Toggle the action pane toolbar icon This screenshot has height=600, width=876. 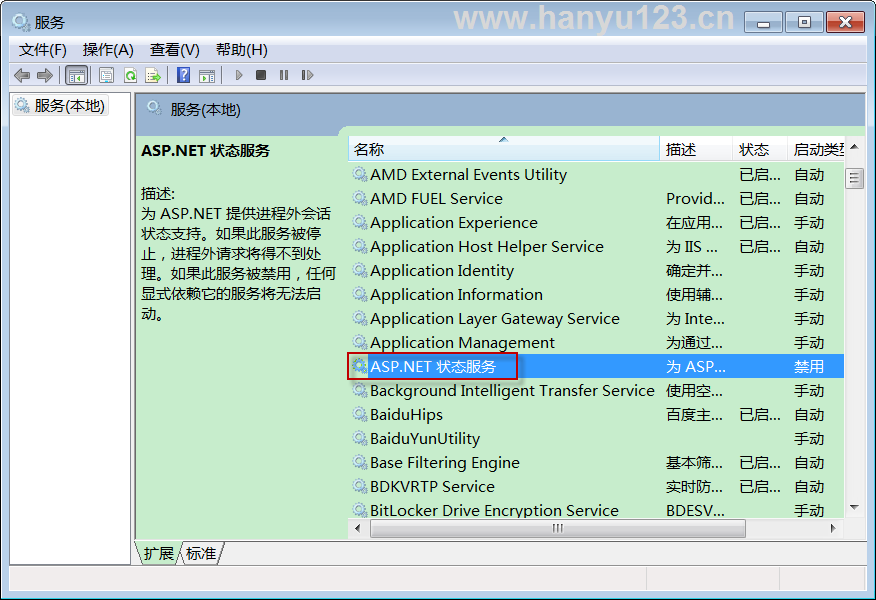(x=207, y=75)
